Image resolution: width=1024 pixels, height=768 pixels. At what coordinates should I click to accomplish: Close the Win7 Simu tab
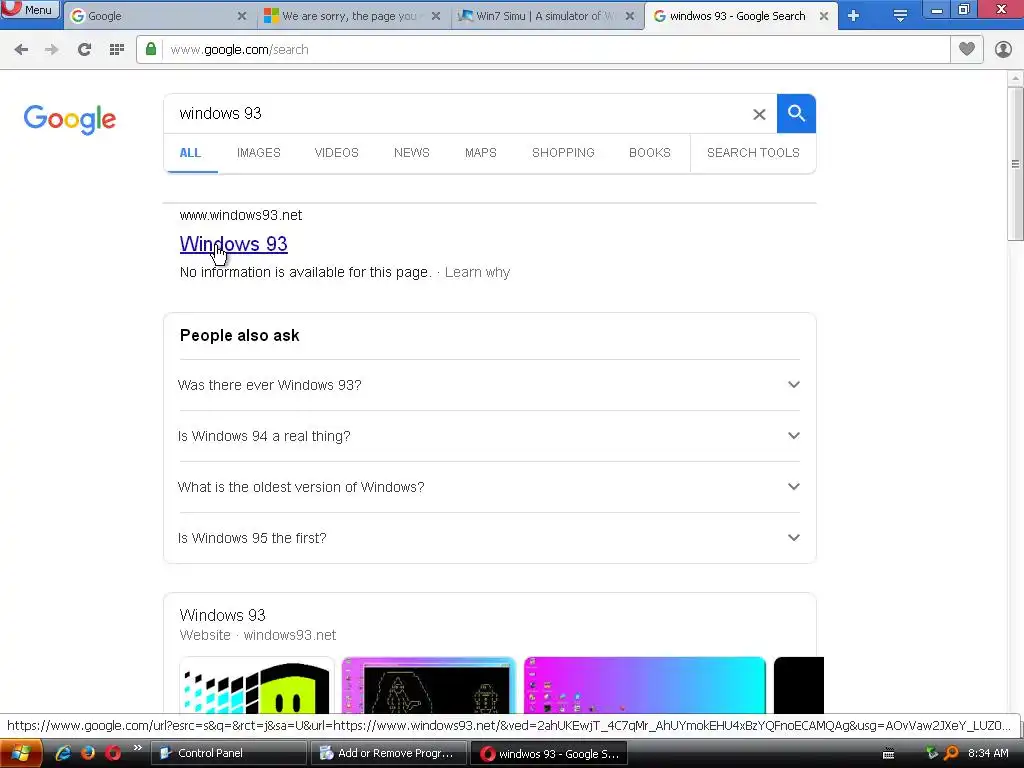tap(630, 16)
